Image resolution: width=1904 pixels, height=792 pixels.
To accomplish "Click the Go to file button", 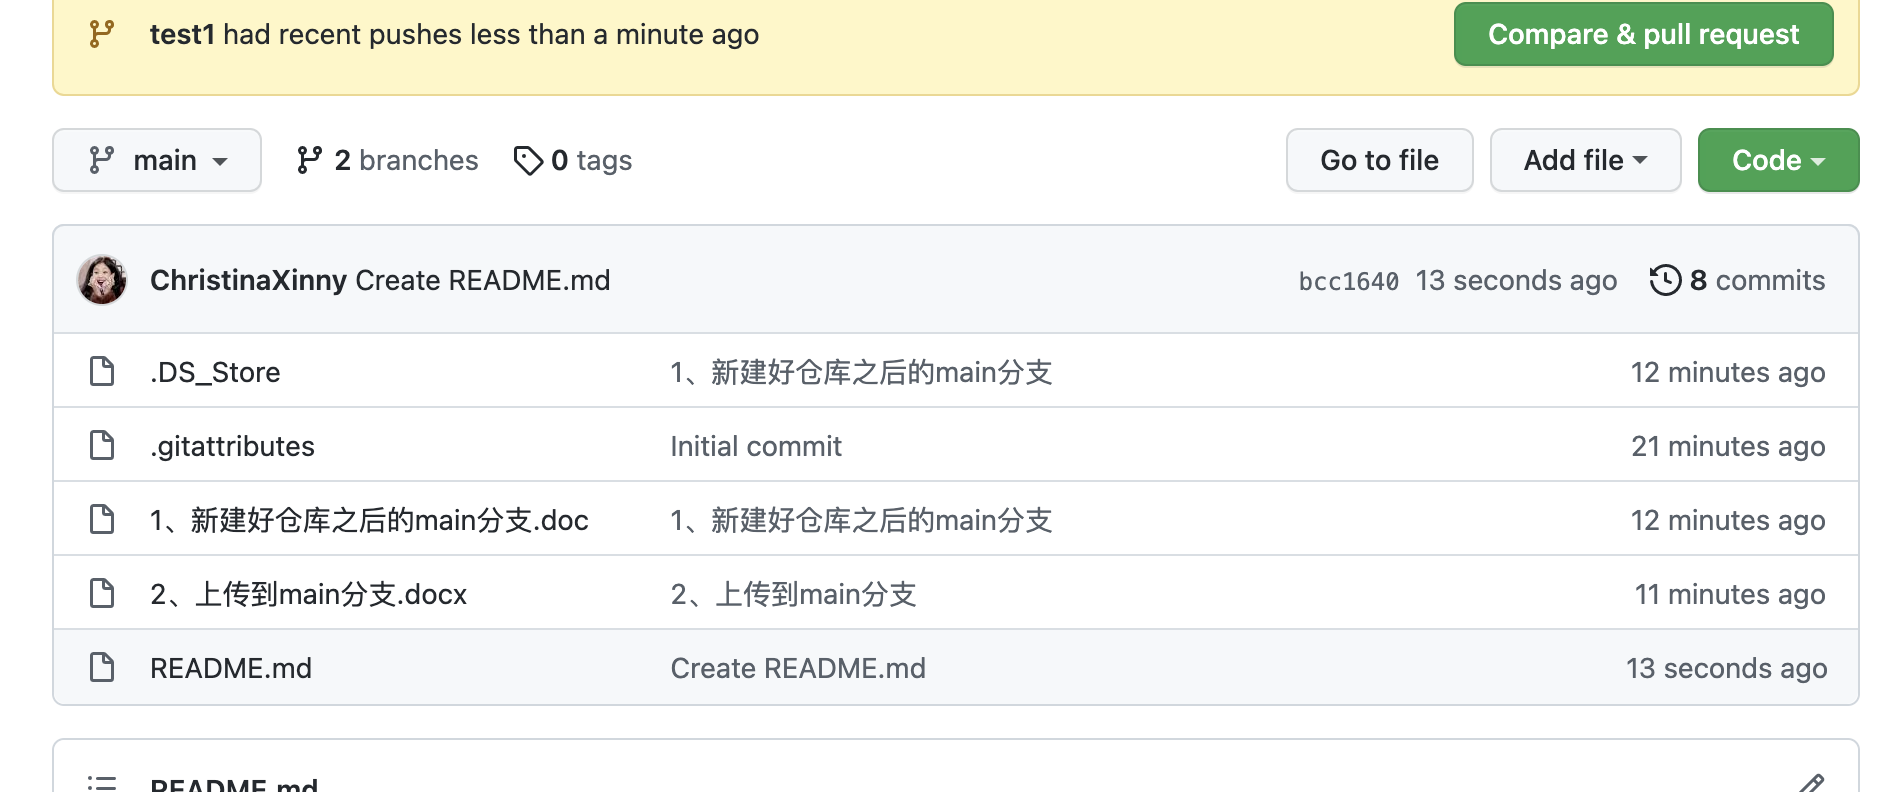I will (x=1379, y=160).
